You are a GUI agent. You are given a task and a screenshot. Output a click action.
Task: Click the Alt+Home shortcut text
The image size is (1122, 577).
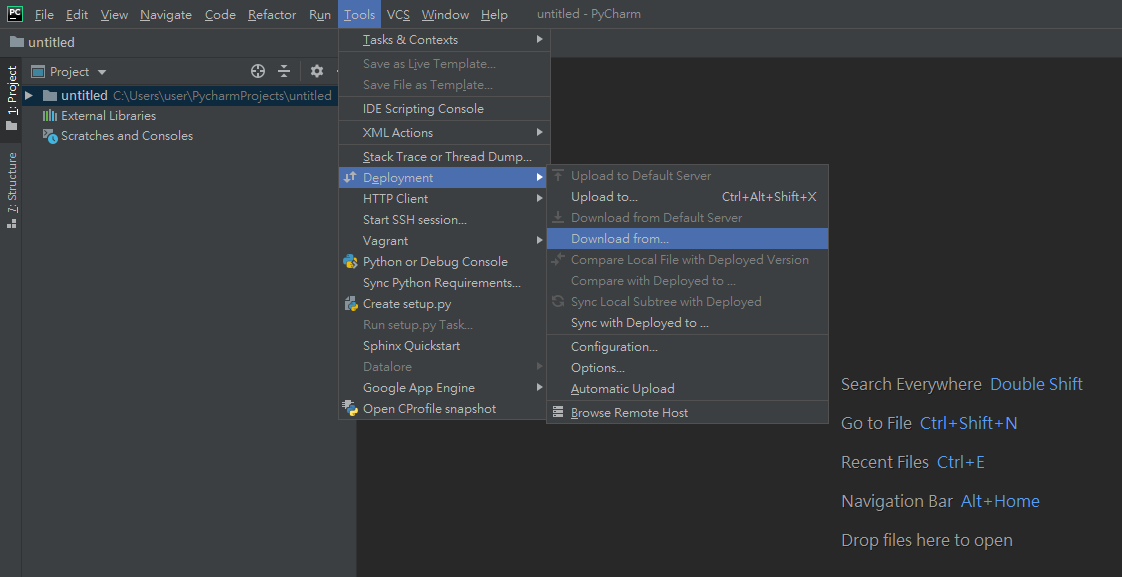coord(1000,501)
